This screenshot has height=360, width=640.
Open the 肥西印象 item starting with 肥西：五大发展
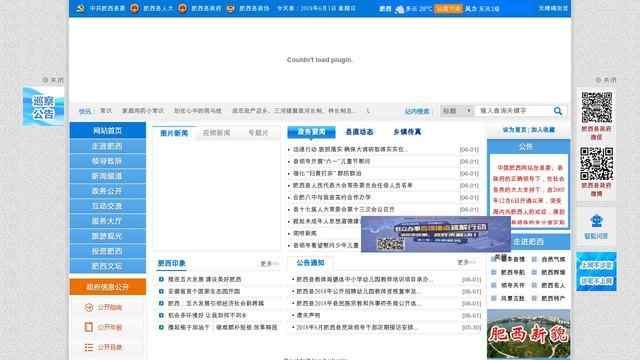[x=216, y=303]
